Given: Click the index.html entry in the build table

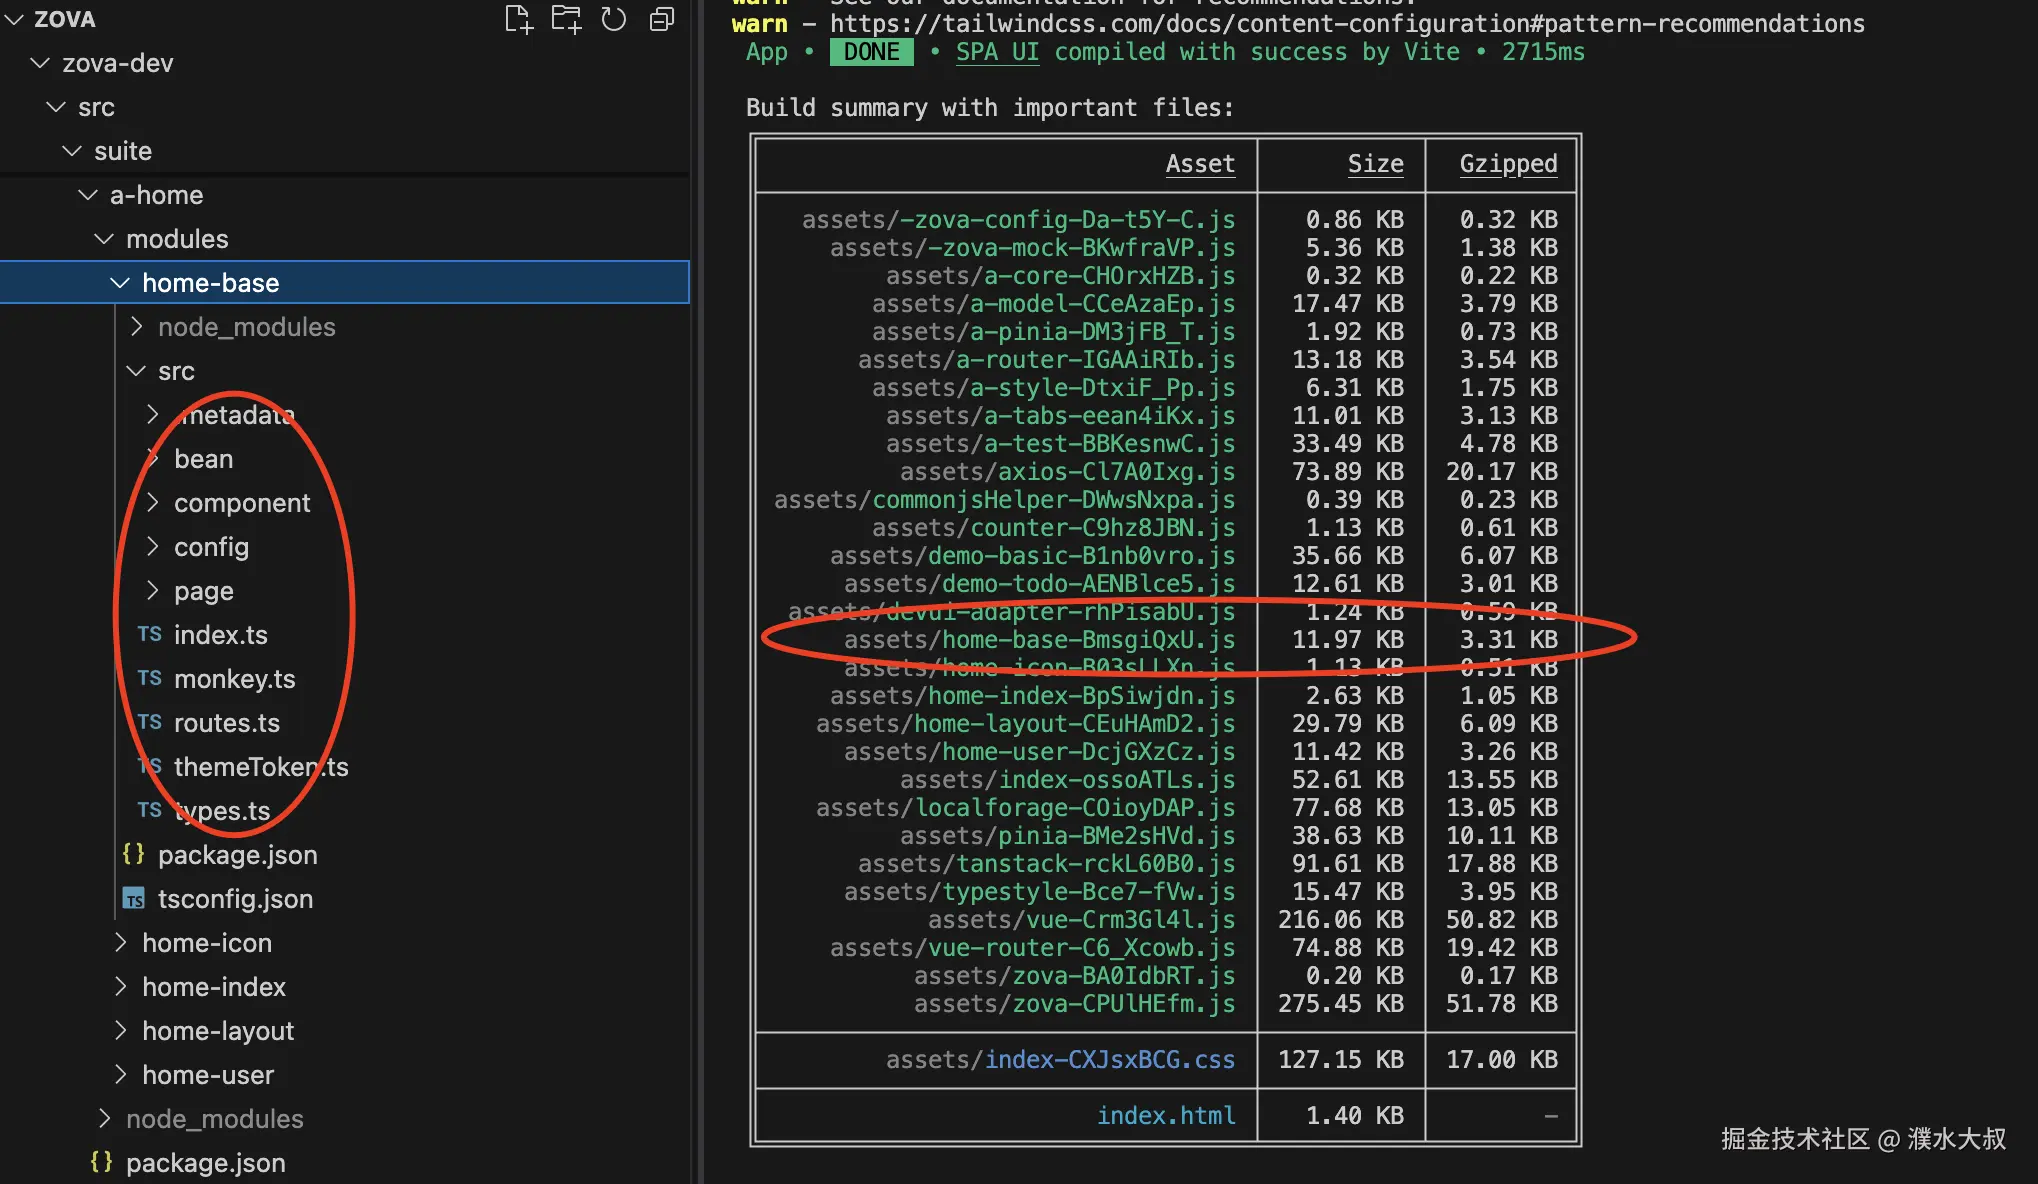Looking at the screenshot, I should (1165, 1115).
